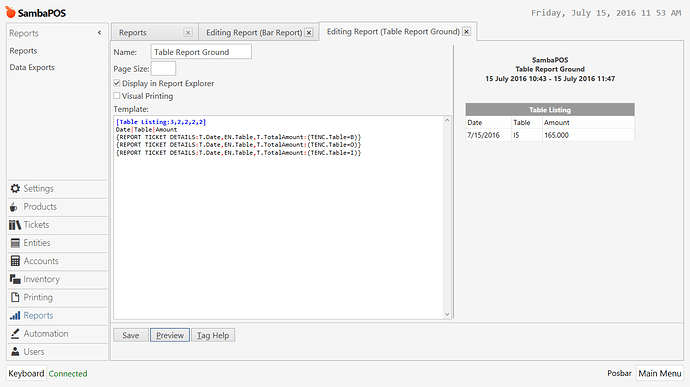Click the Printing page icon
The width and height of the screenshot is (690, 387).
point(15,297)
